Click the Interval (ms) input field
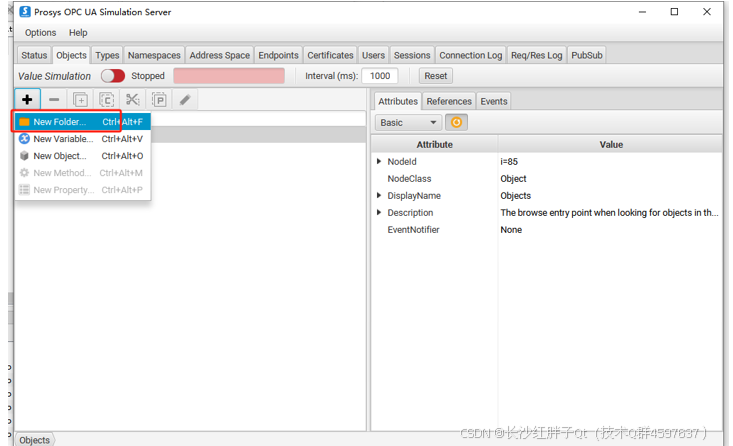 click(x=379, y=76)
